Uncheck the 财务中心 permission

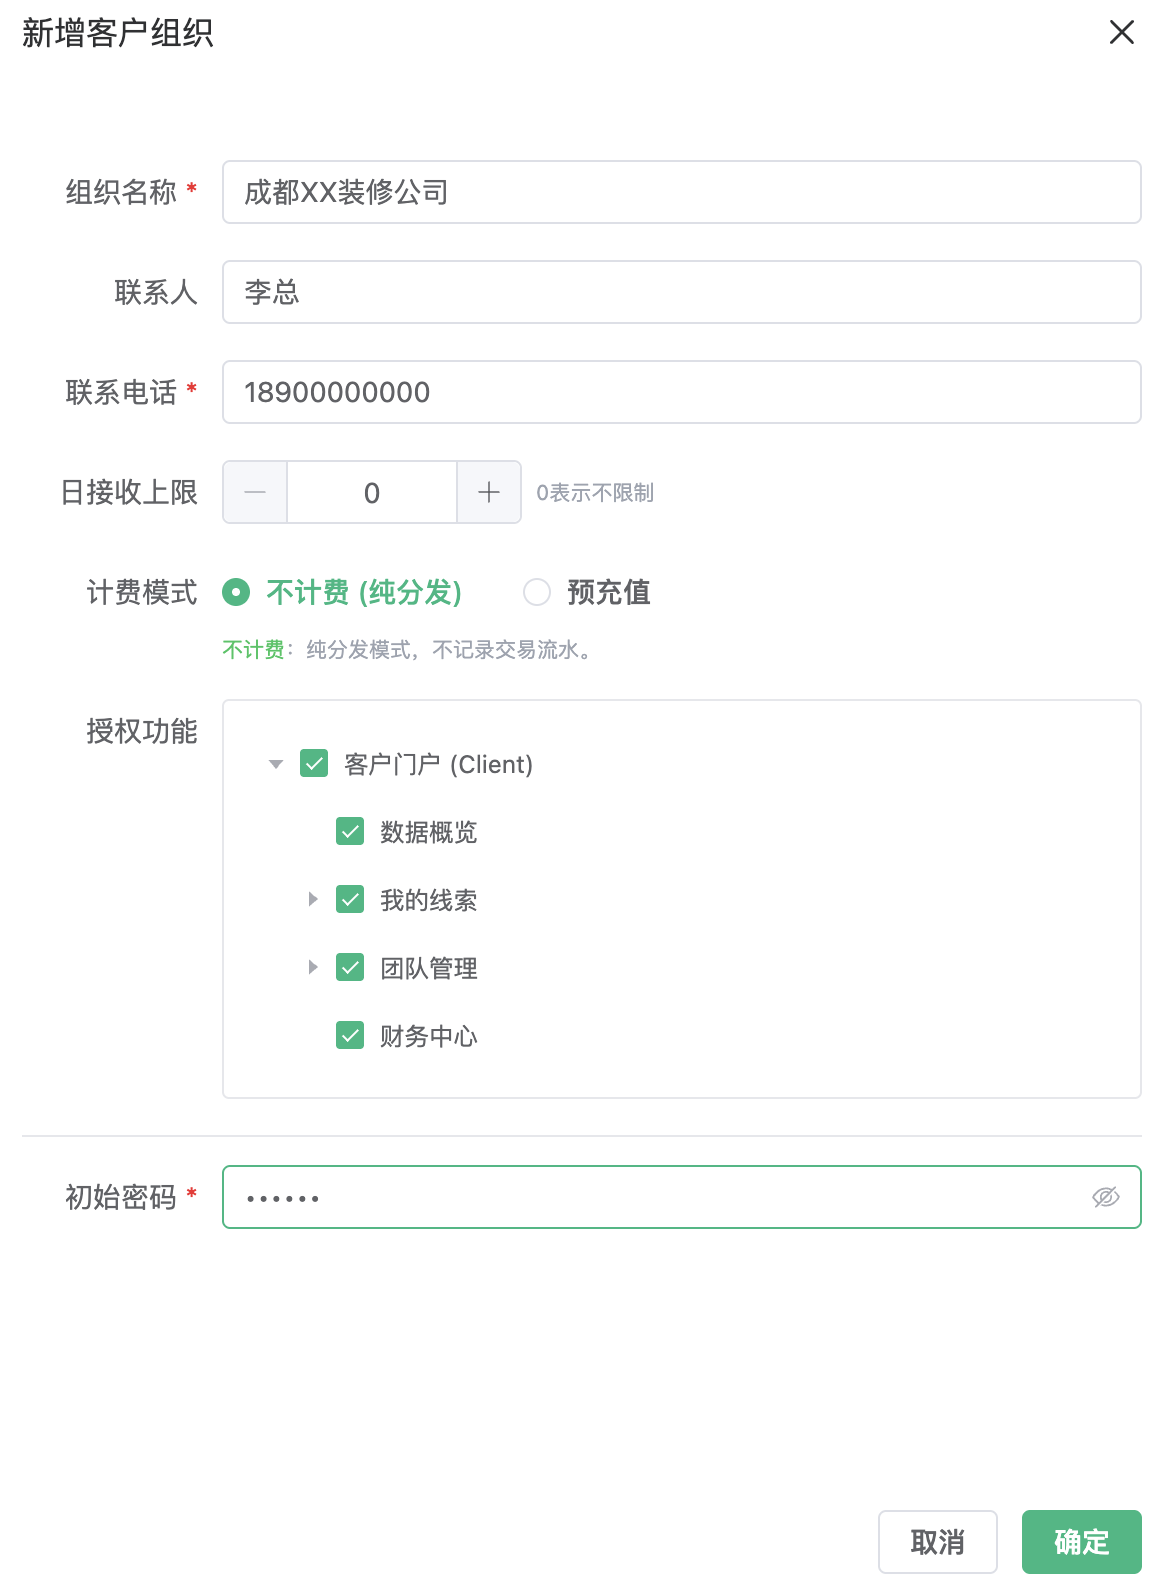(350, 1036)
